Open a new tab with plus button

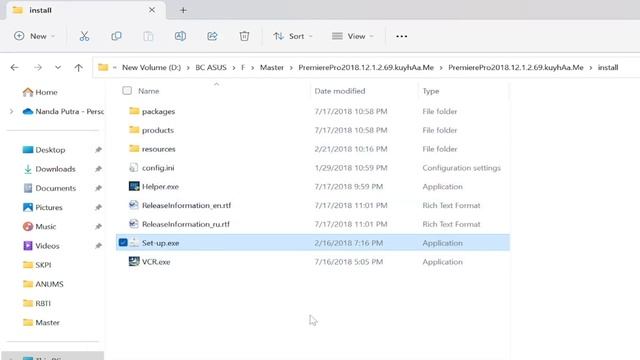[x=183, y=10]
